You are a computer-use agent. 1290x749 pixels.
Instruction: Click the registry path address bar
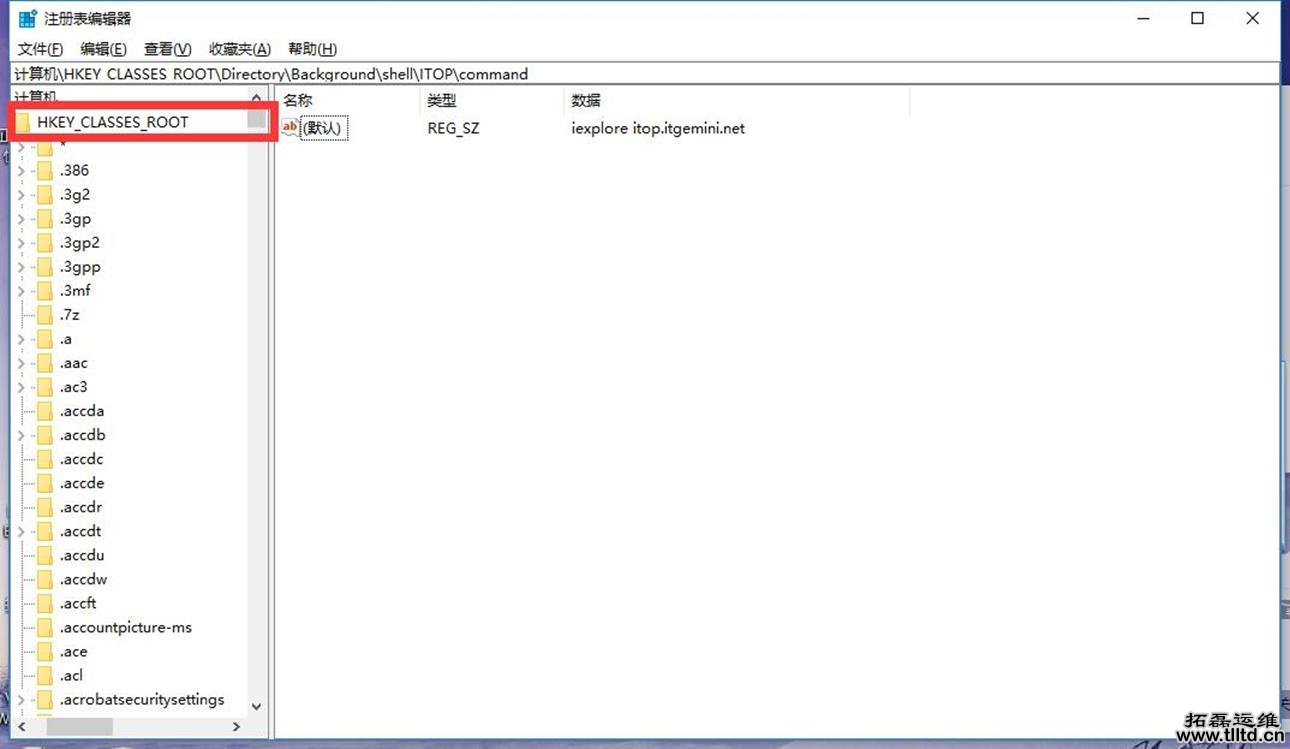point(640,74)
